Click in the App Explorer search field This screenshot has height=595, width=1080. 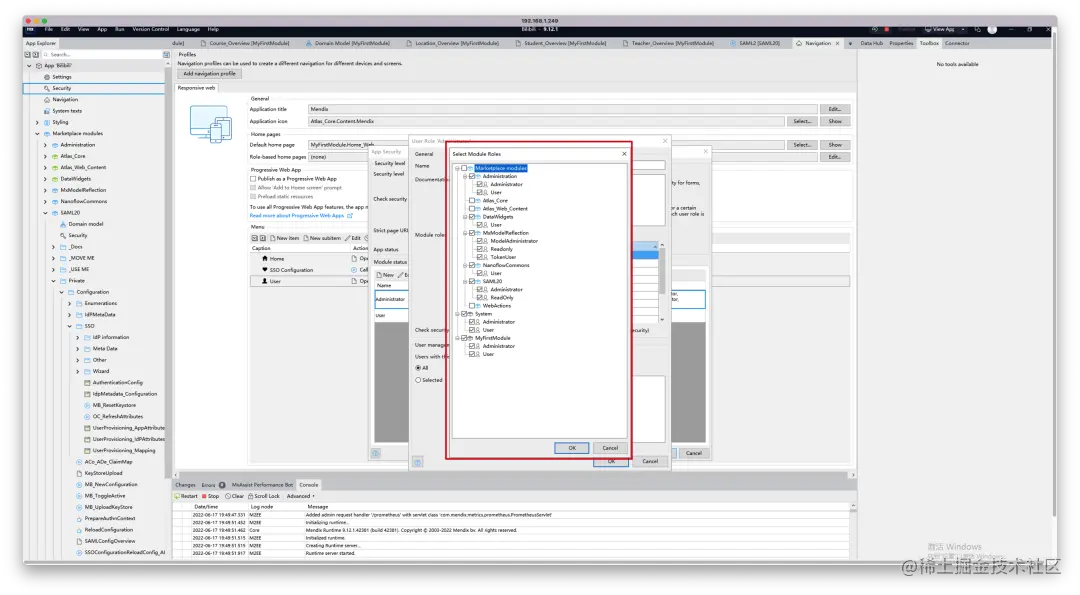pos(103,54)
